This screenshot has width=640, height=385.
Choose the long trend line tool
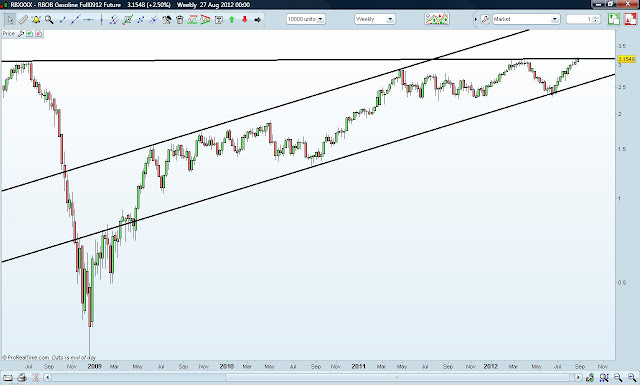75,20
